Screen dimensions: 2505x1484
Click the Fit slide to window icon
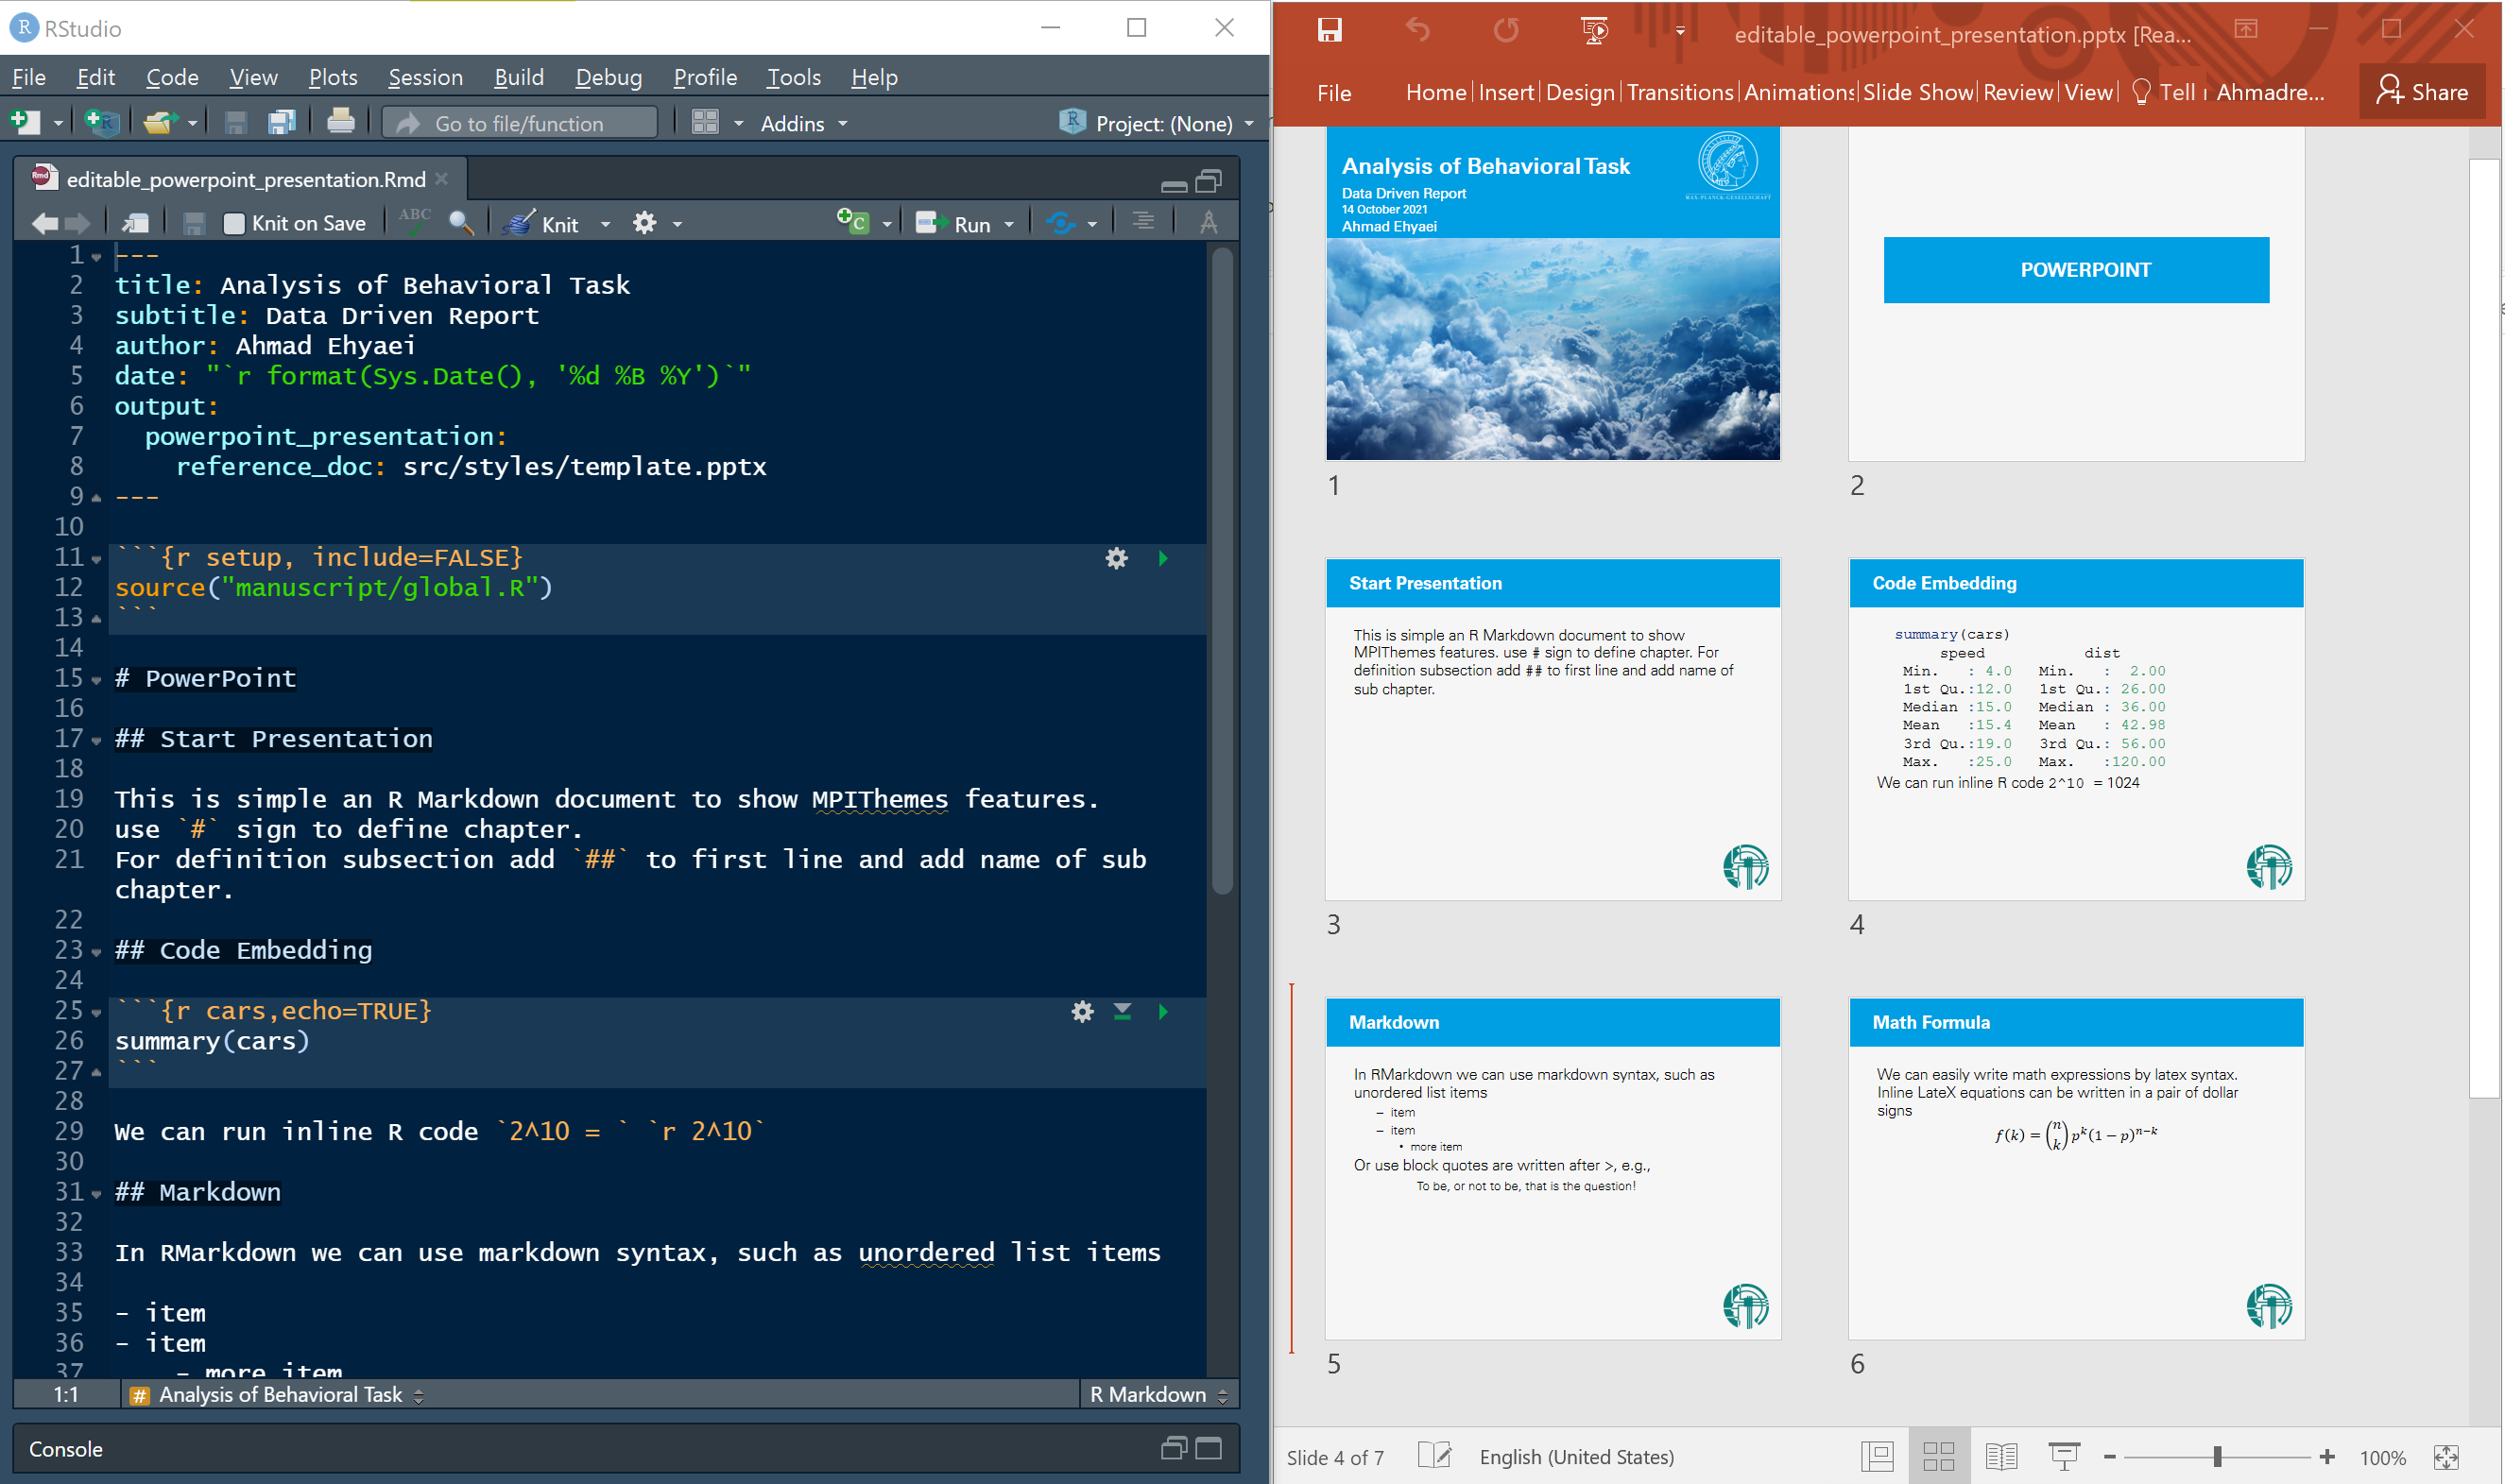pyautogui.click(x=2446, y=1457)
